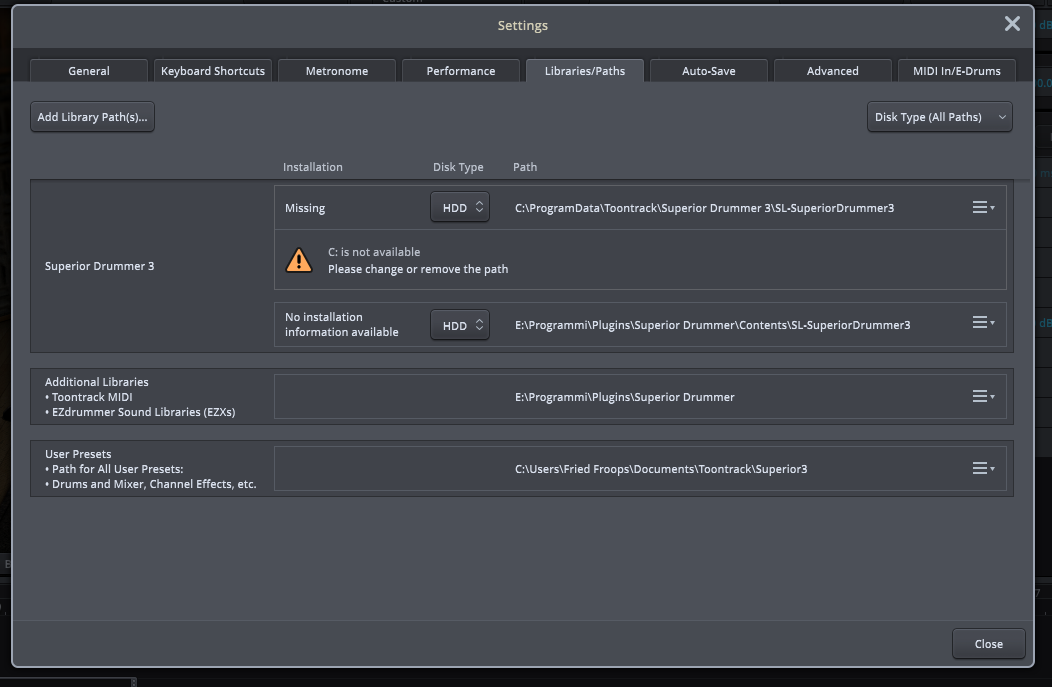This screenshot has height=687, width=1052.
Task: Open the MIDI In/E-Drums tab
Action: coord(957,70)
